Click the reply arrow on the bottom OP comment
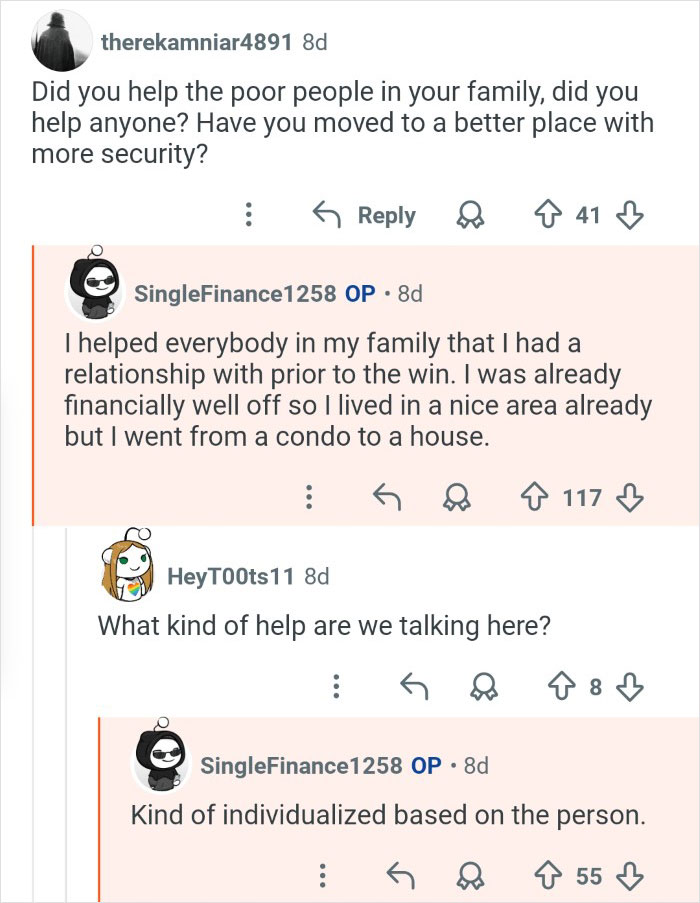Viewport: 700px width, 903px height. coord(403,873)
